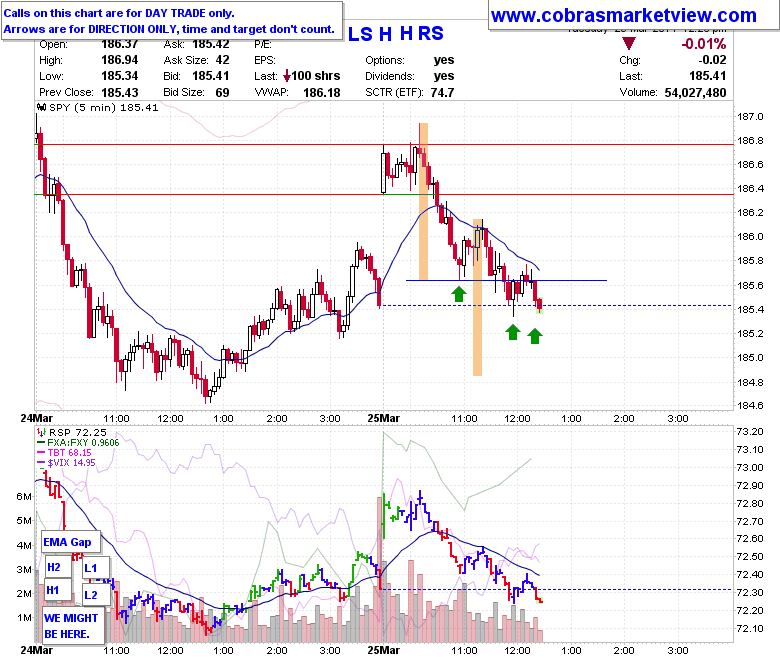Click the 6M volume axis label
The width and height of the screenshot is (780, 659).
pos(24,497)
